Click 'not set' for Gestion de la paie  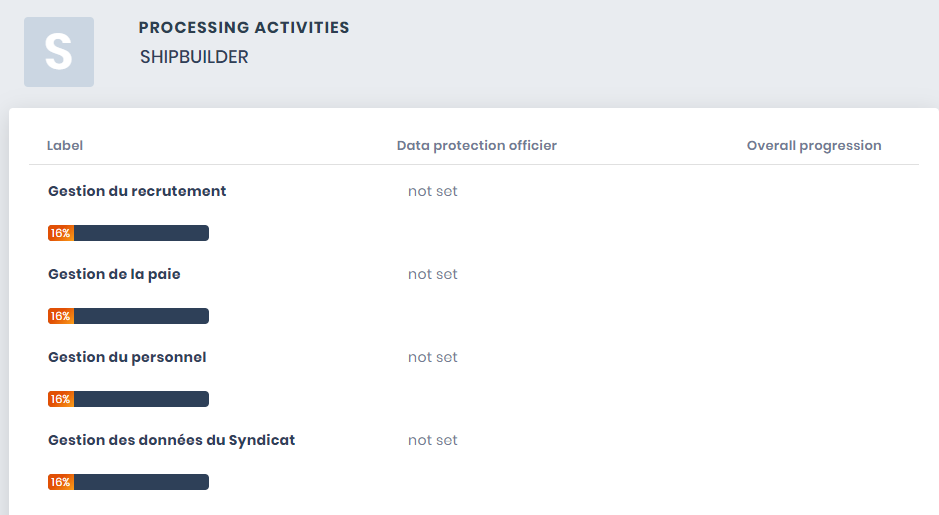432,274
